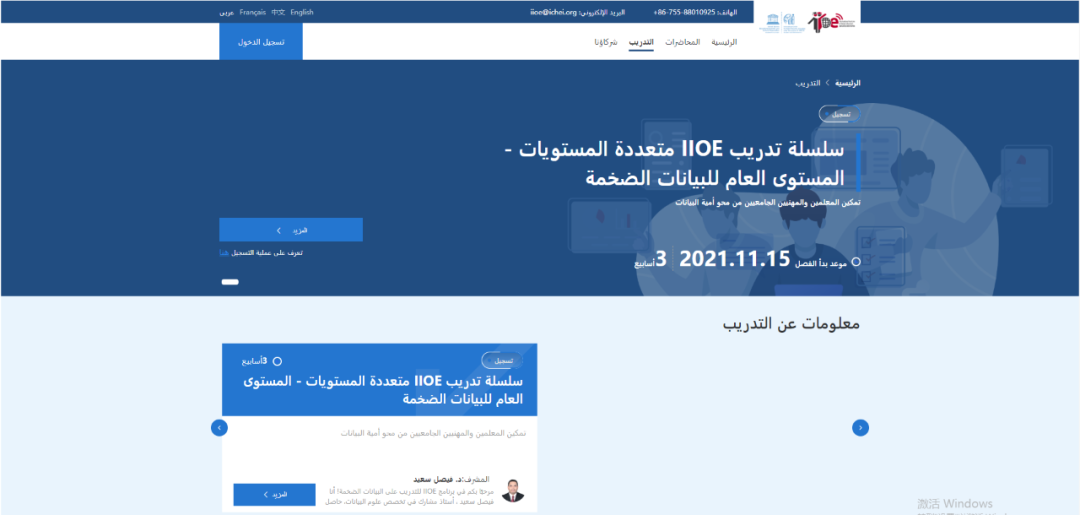Click the white carousel indicator in banner
Viewport: 1080px width, 515px height.
(x=230, y=282)
